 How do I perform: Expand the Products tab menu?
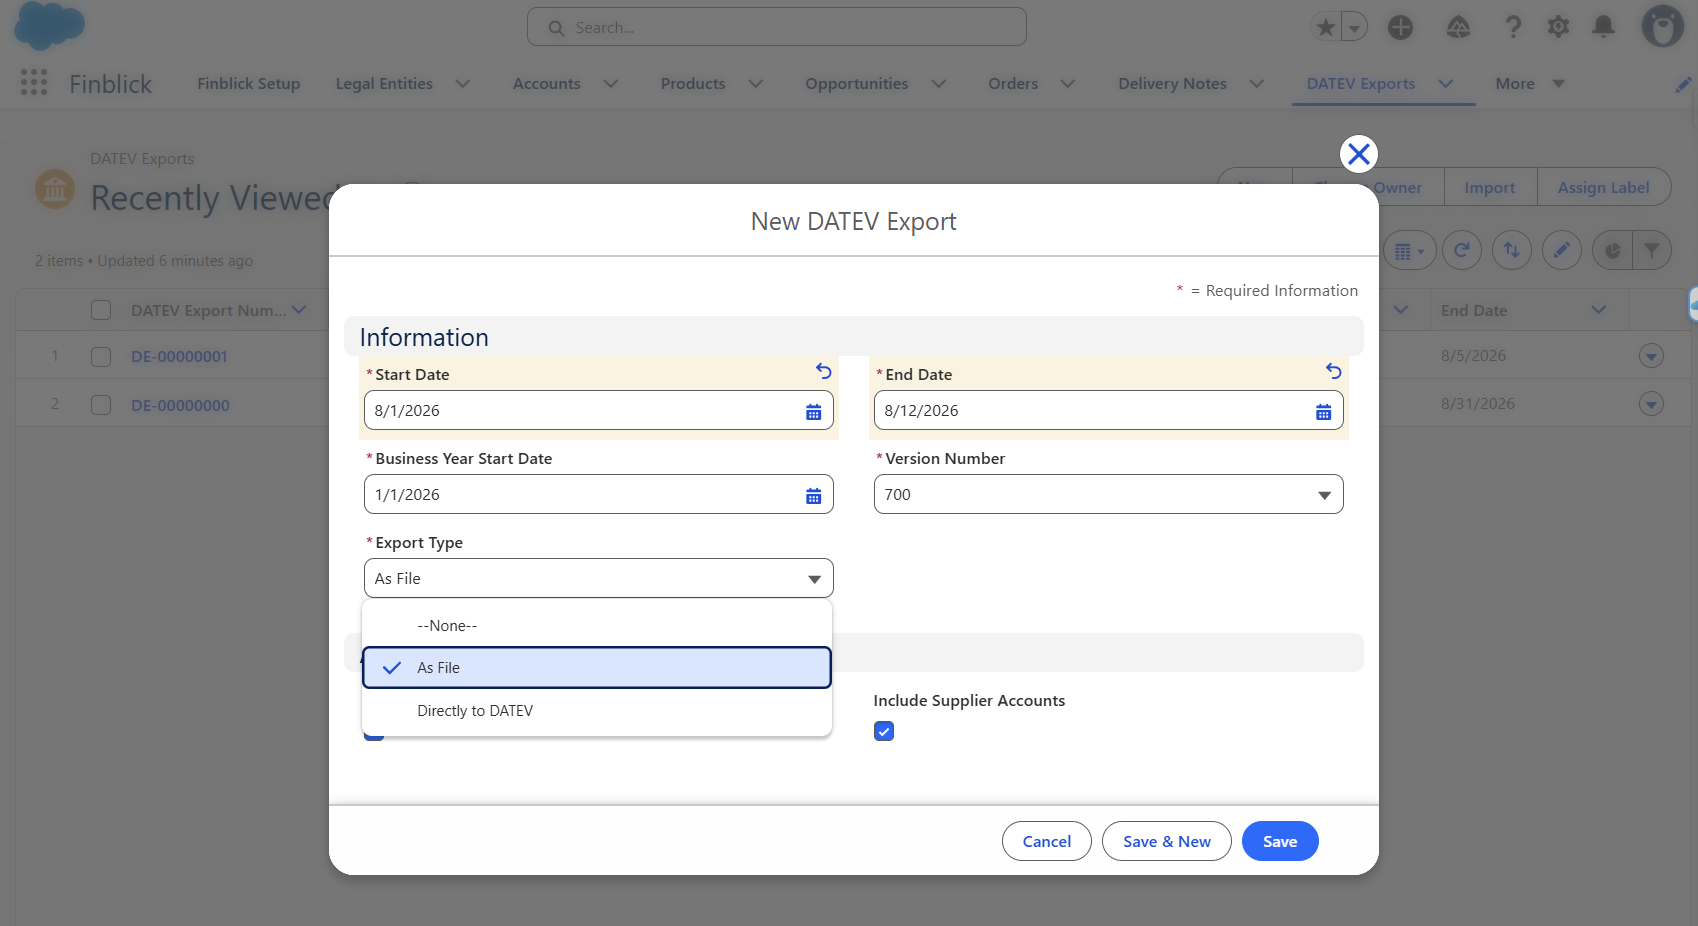point(756,84)
